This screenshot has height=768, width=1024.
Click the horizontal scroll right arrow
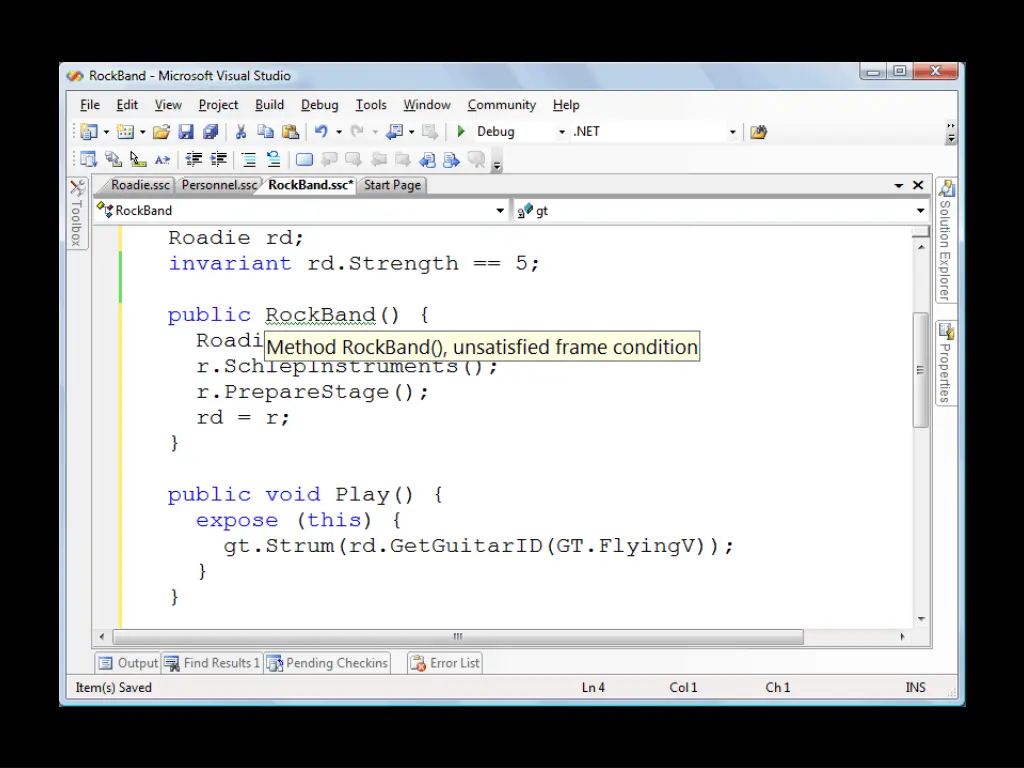click(902, 637)
